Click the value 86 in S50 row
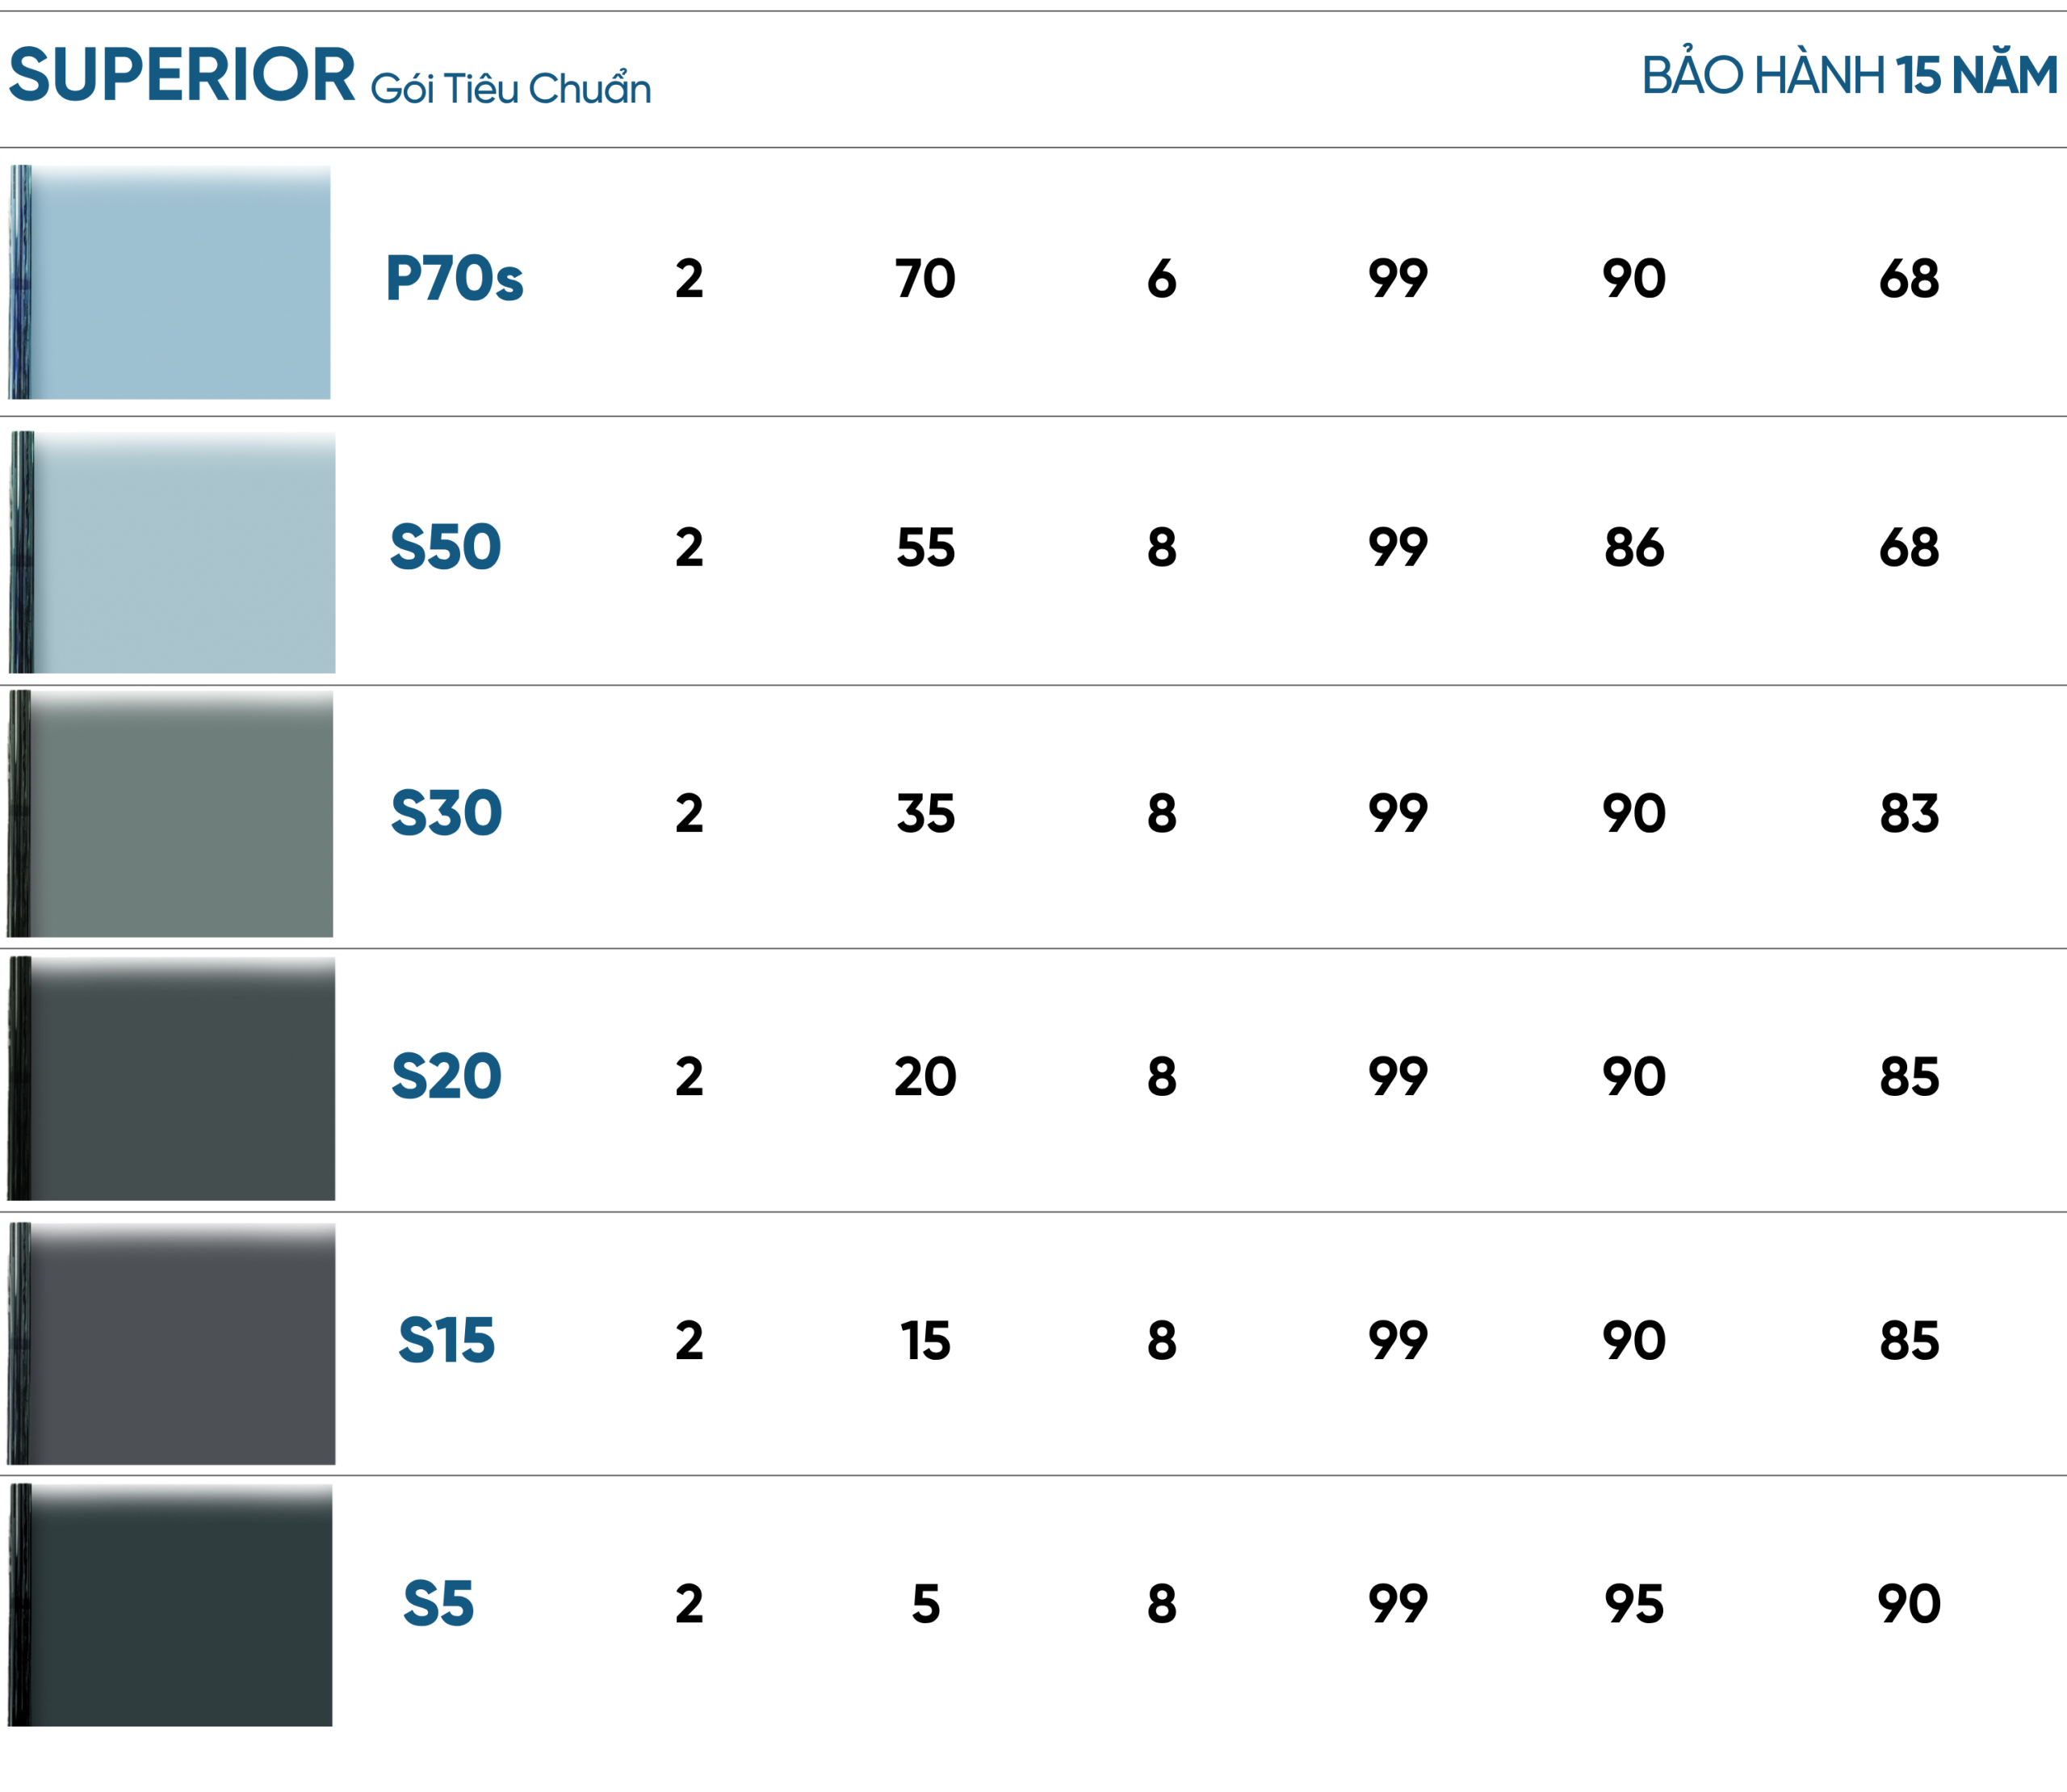2067x1792 pixels. pos(1634,547)
